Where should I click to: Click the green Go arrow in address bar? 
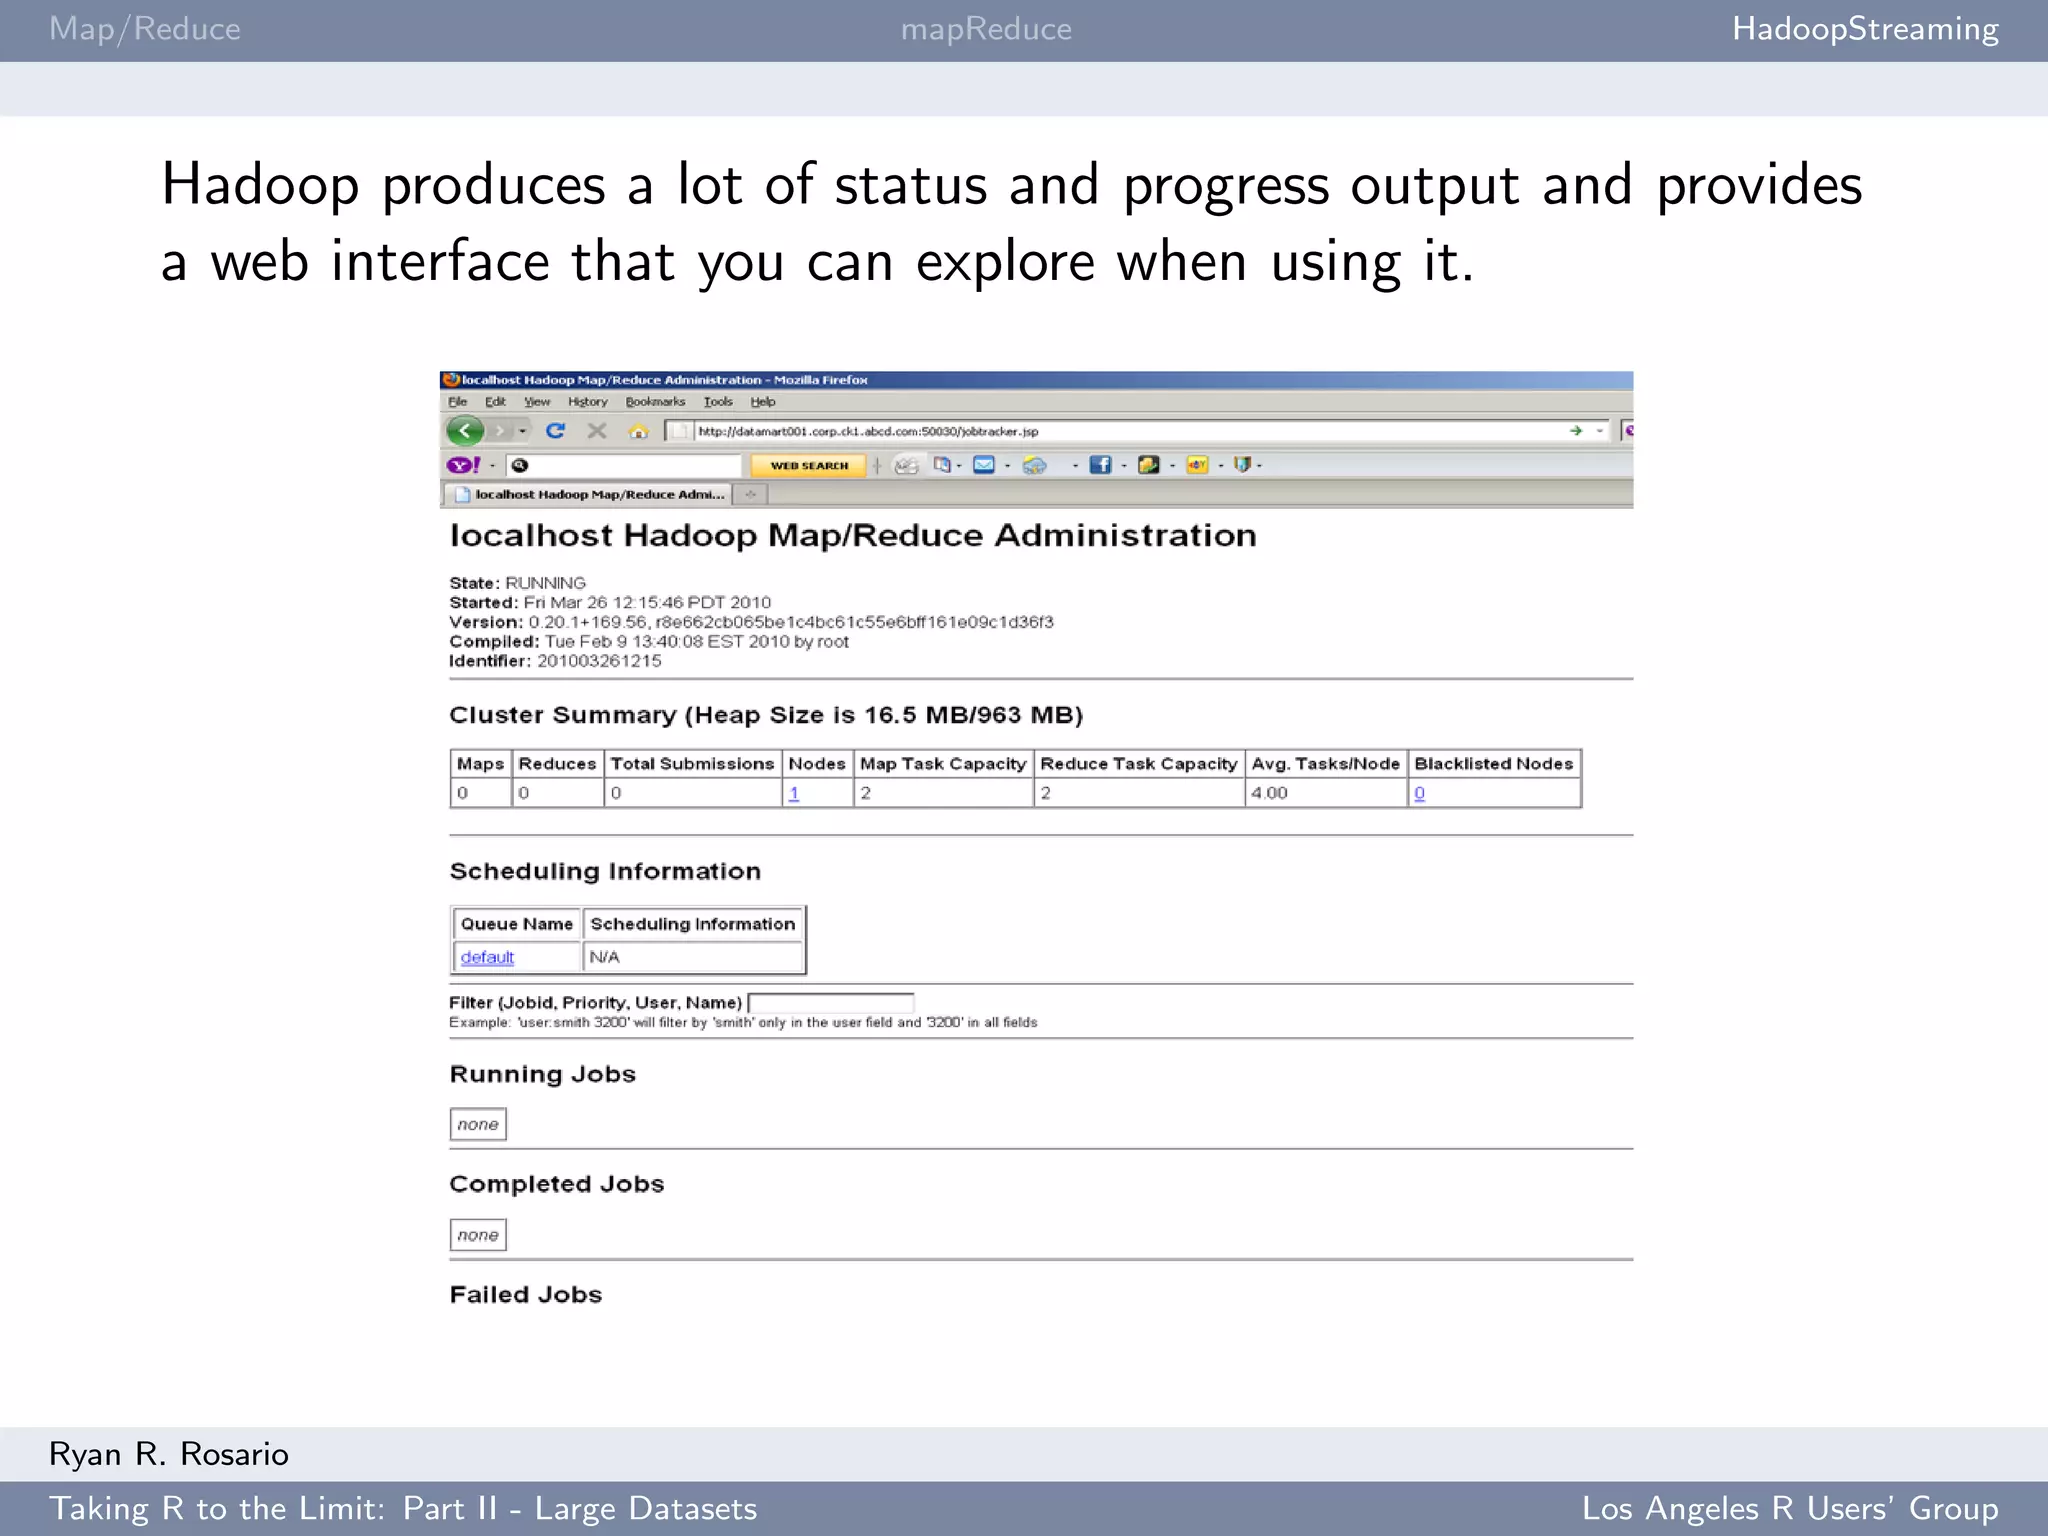(x=1576, y=431)
